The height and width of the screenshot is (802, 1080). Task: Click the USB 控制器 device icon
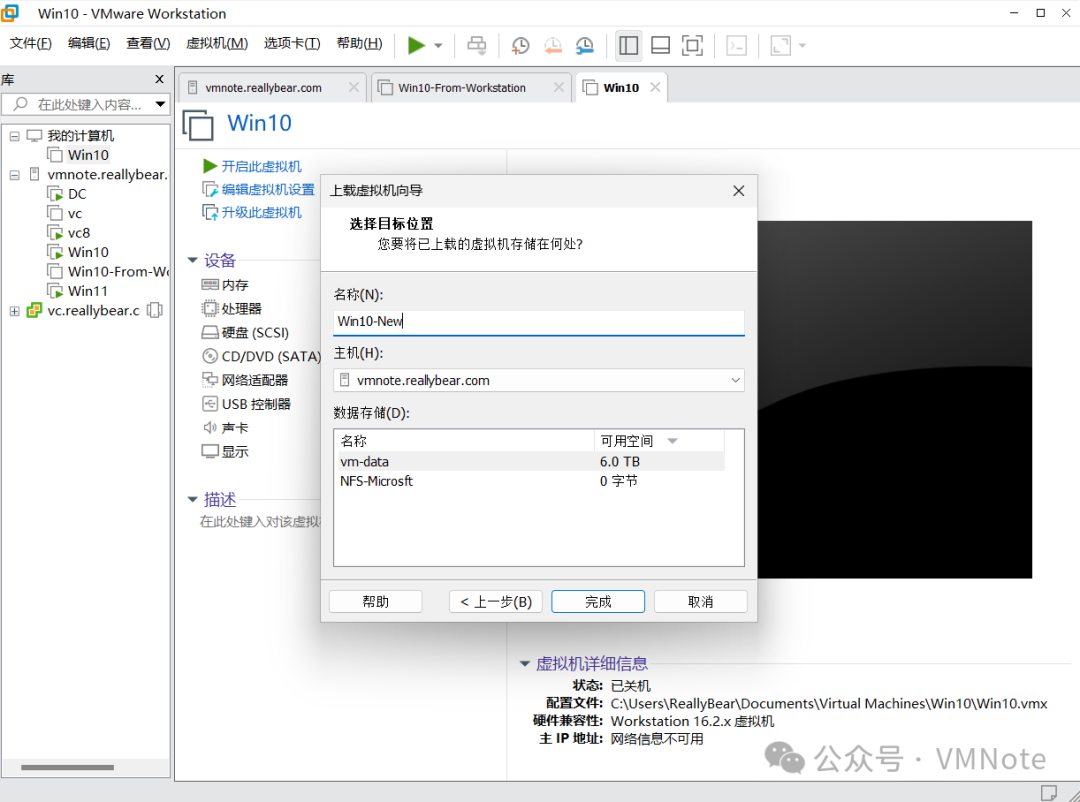pos(209,404)
